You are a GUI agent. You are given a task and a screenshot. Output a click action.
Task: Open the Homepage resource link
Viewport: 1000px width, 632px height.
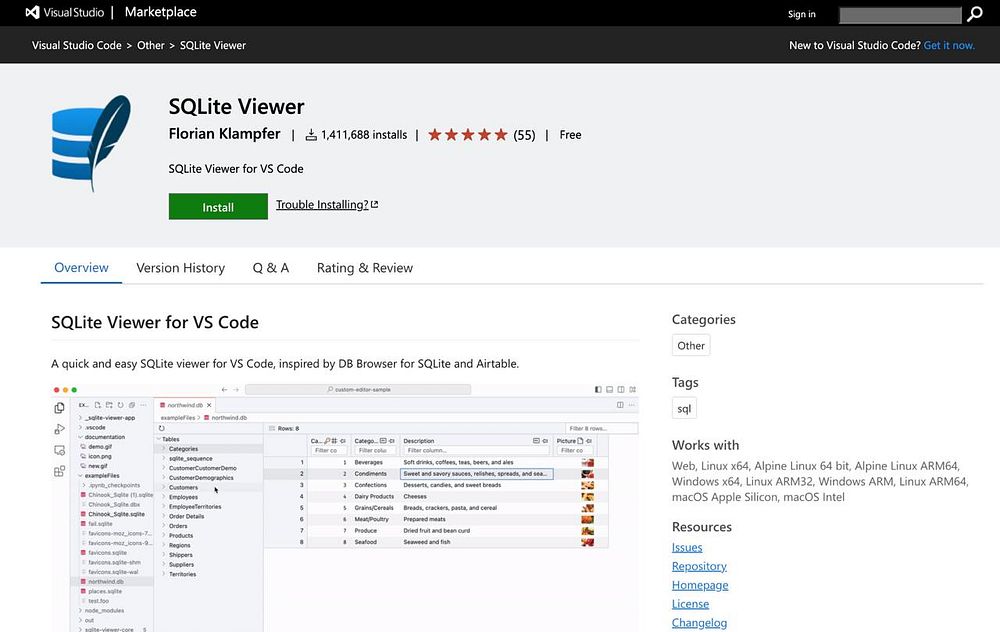(700, 585)
